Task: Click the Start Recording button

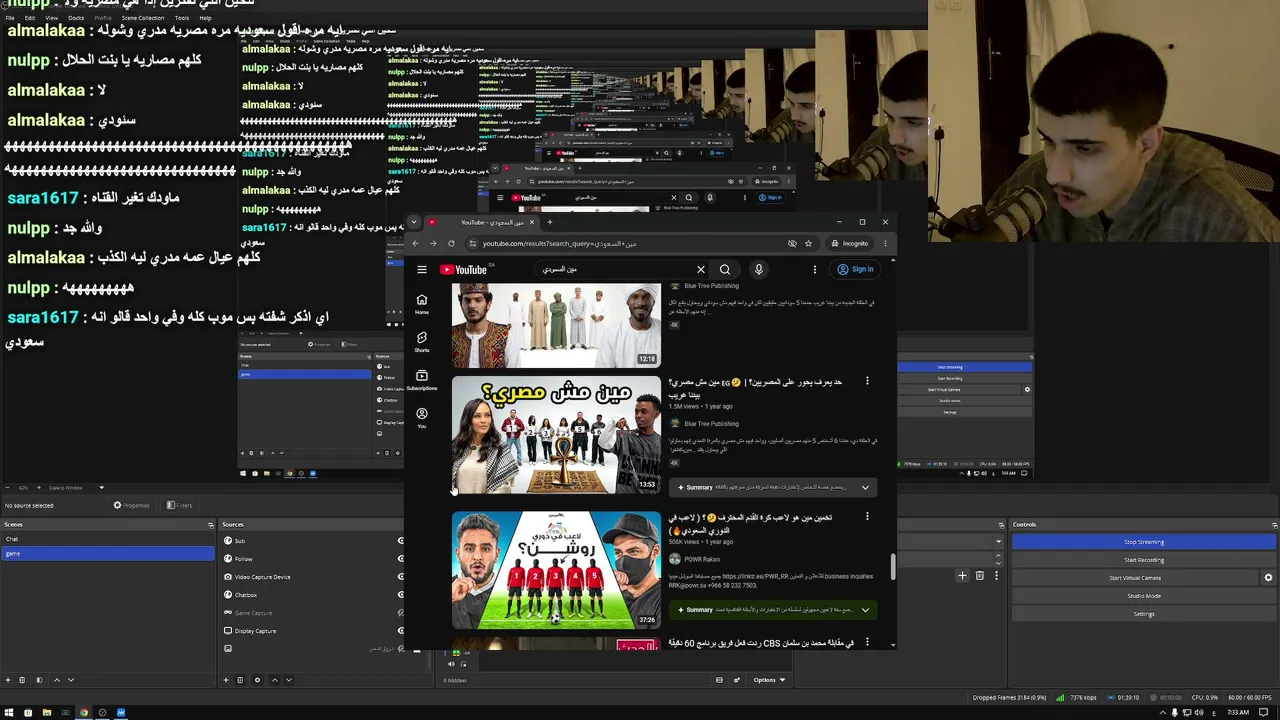Action: click(x=1144, y=560)
